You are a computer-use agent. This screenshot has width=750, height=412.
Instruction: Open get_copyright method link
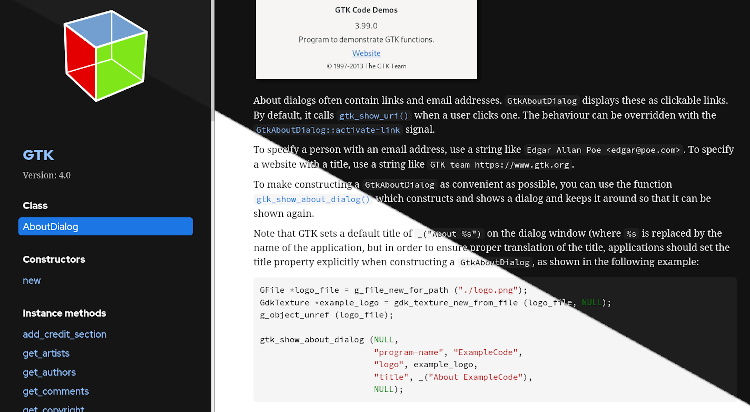point(53,409)
